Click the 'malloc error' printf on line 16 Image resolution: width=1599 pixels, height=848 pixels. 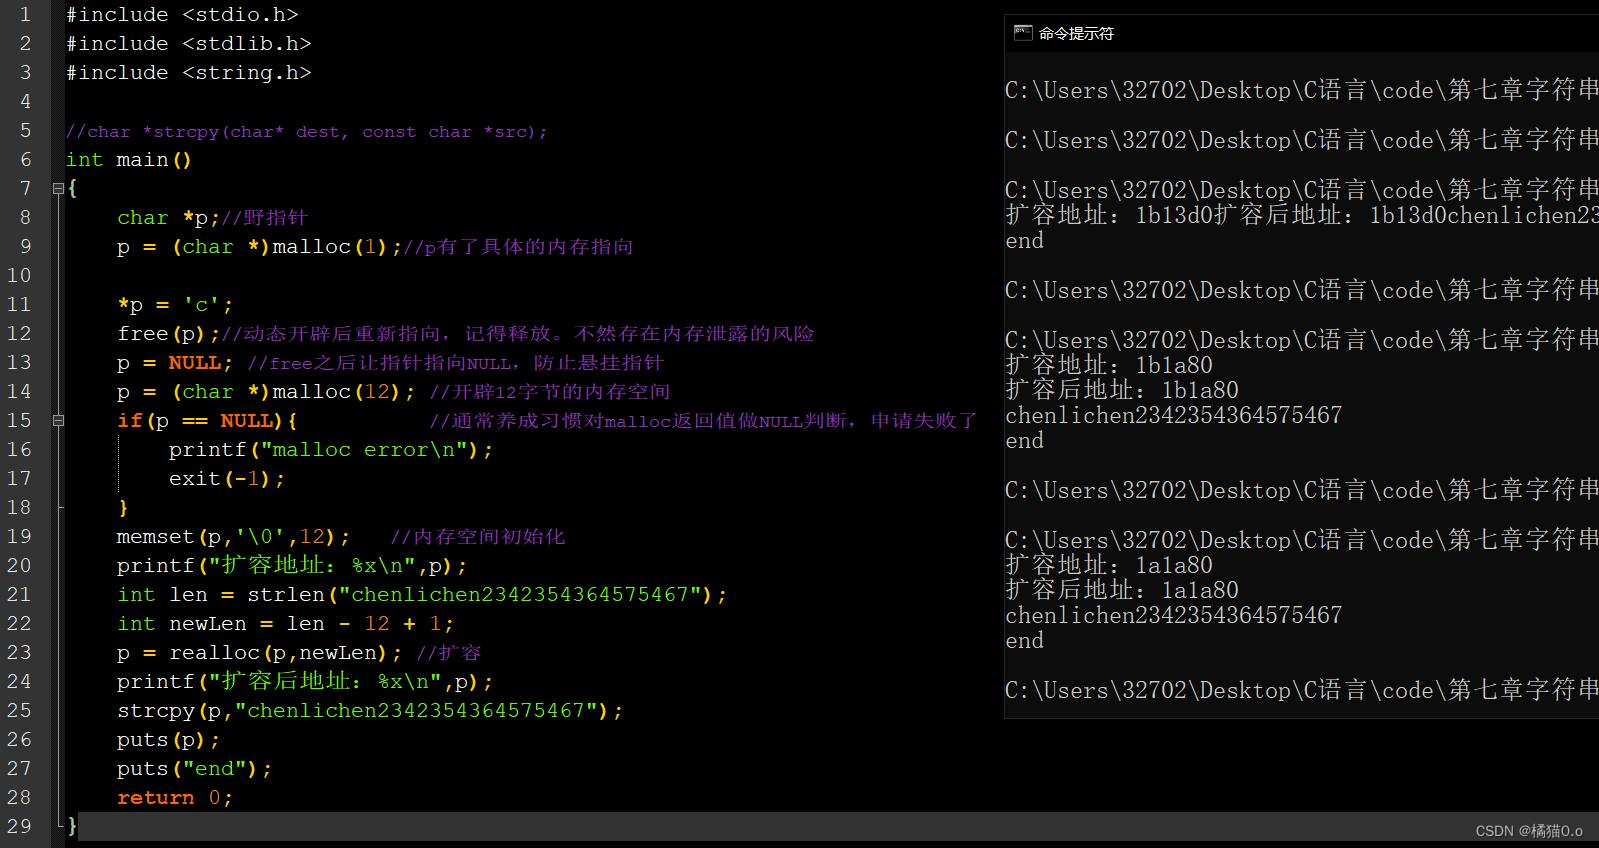331,449
